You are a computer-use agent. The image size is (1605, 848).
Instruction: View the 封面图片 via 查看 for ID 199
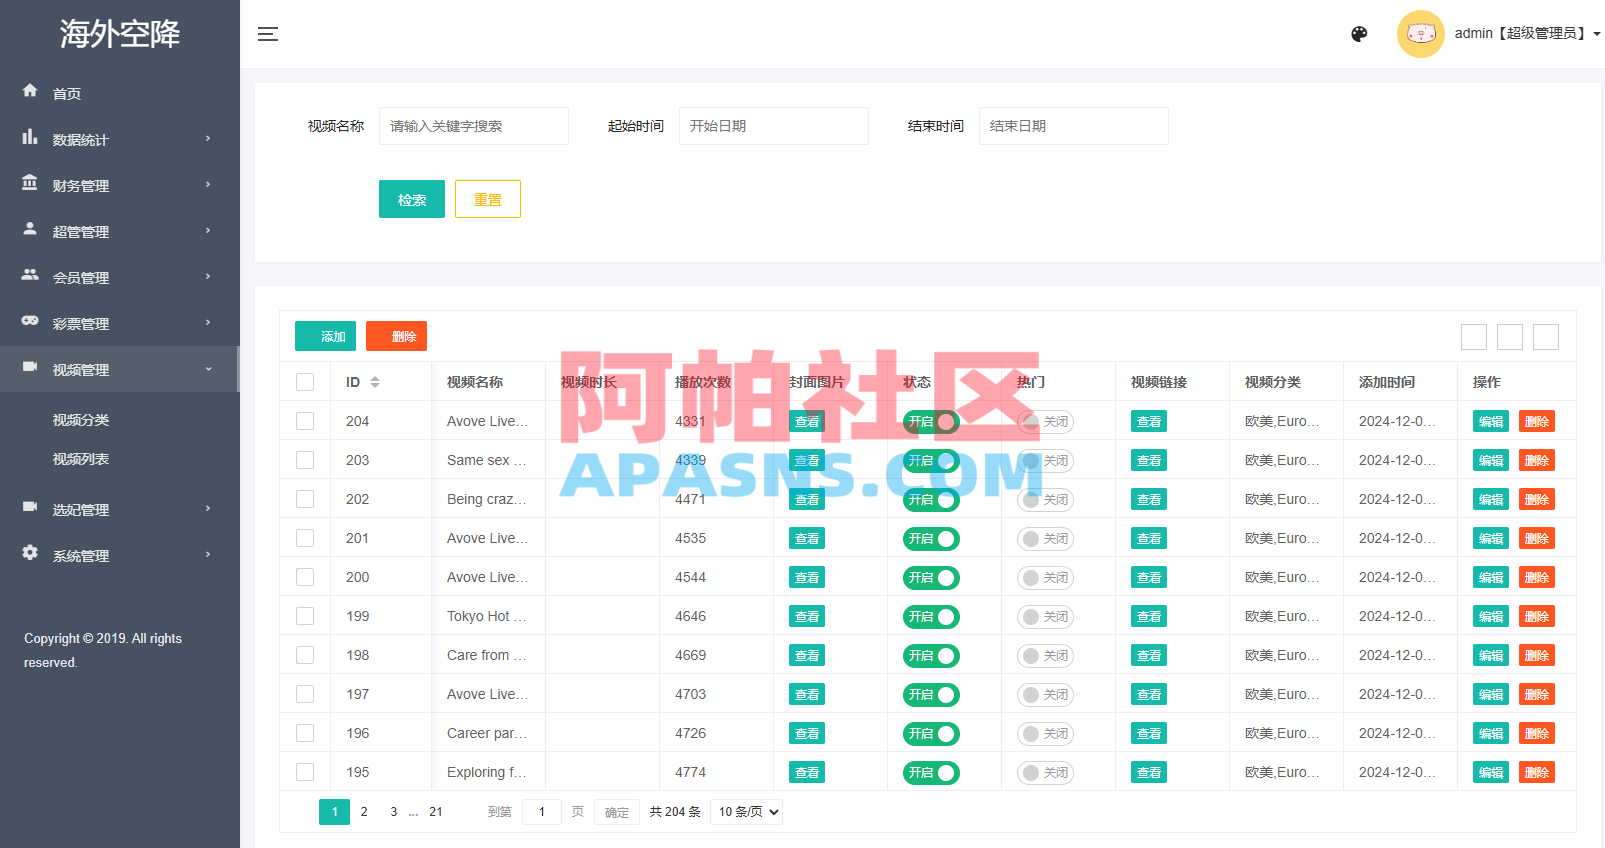click(x=807, y=616)
